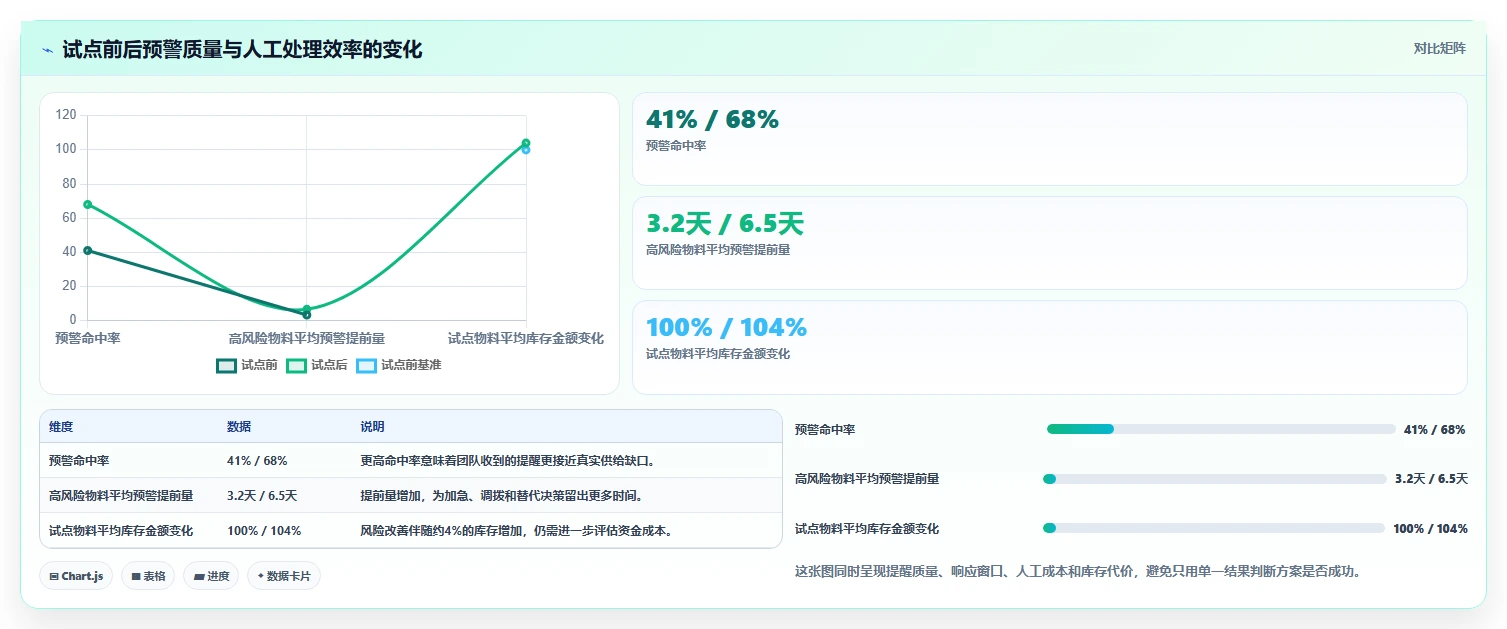Click the 试点前基准 legend color box
Screen dimensions: 1507x629
[x=366, y=365]
